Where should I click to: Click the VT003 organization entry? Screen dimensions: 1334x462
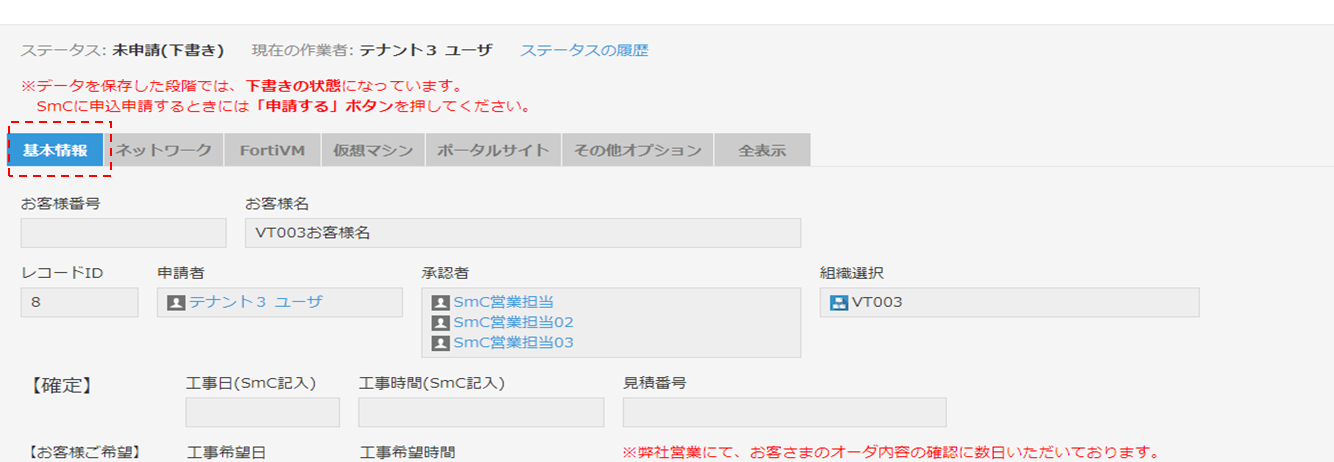tap(877, 302)
